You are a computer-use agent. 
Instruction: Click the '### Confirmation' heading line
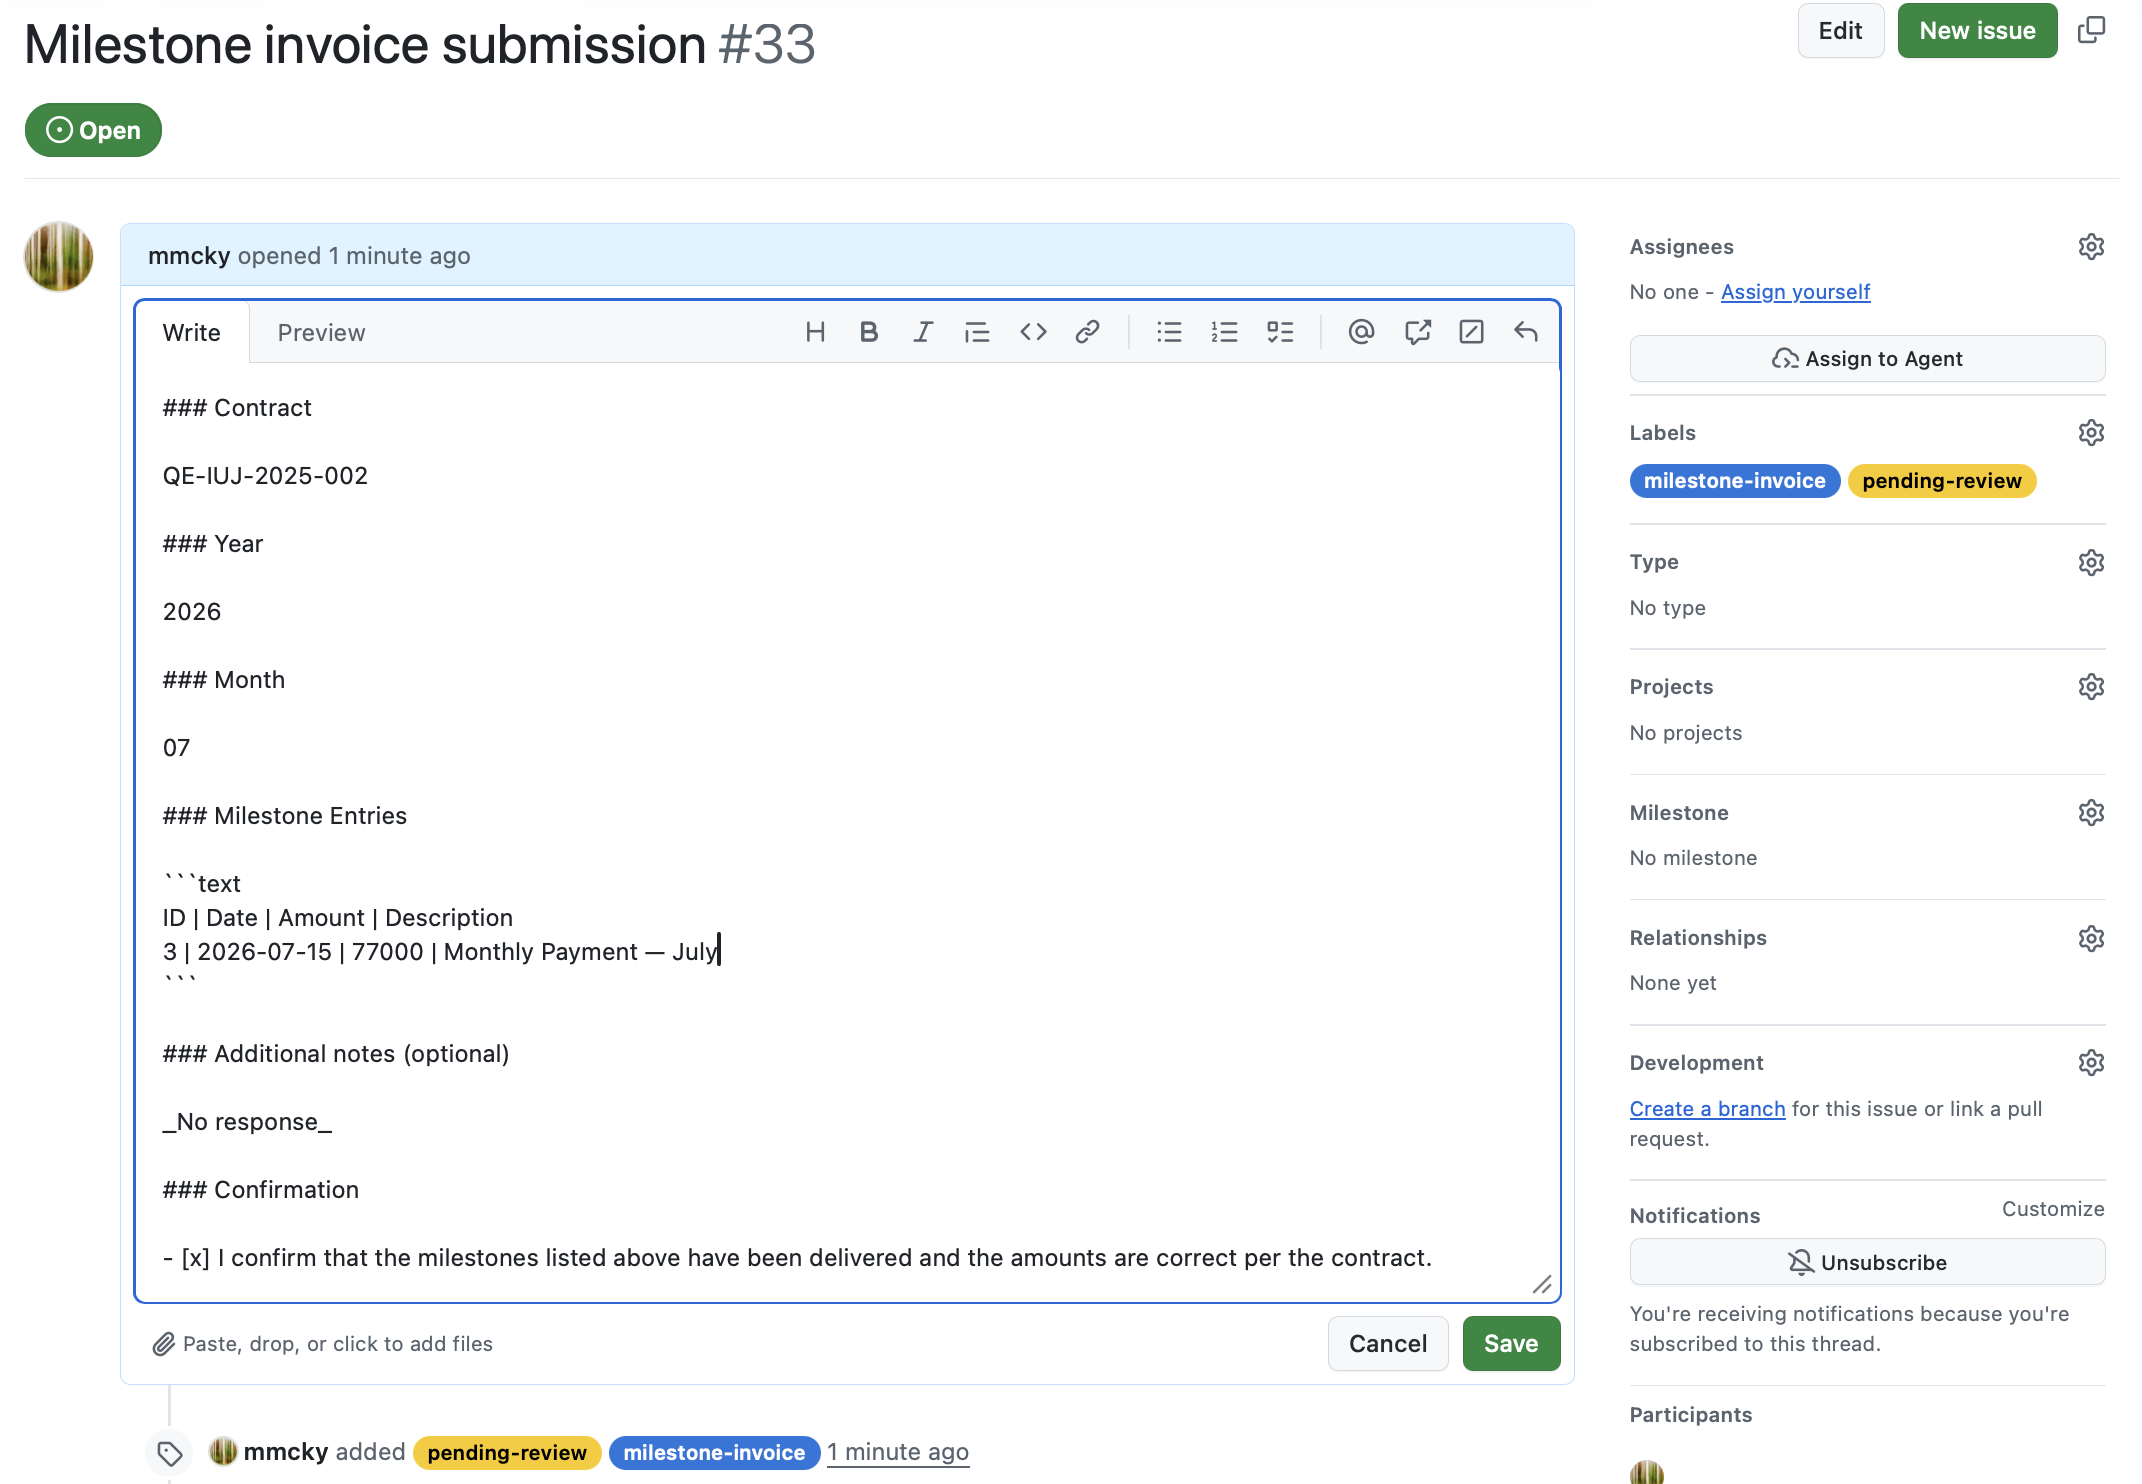click(x=261, y=1190)
